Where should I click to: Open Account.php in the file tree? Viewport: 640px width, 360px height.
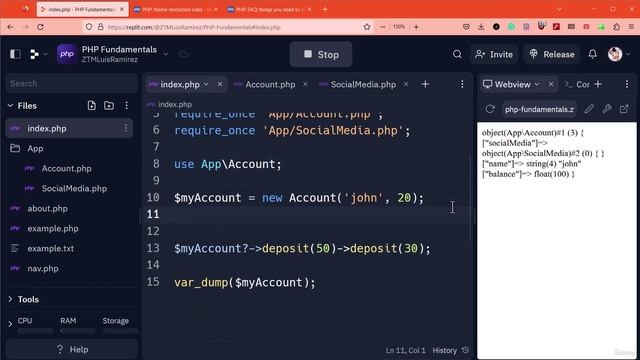tap(66, 169)
